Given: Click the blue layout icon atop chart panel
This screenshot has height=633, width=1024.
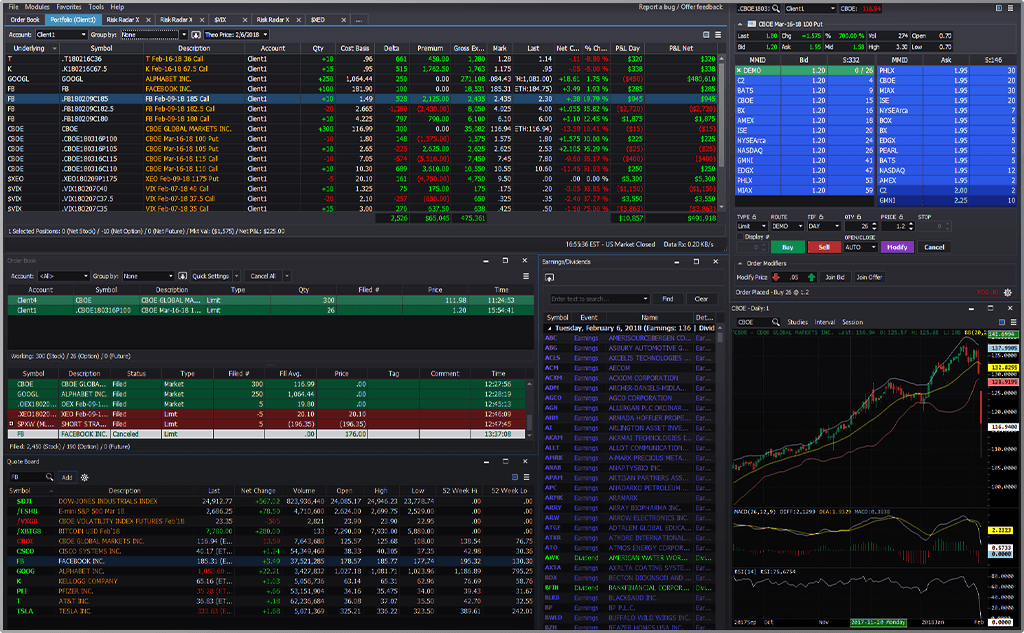Looking at the screenshot, I should pyautogui.click(x=1000, y=322).
